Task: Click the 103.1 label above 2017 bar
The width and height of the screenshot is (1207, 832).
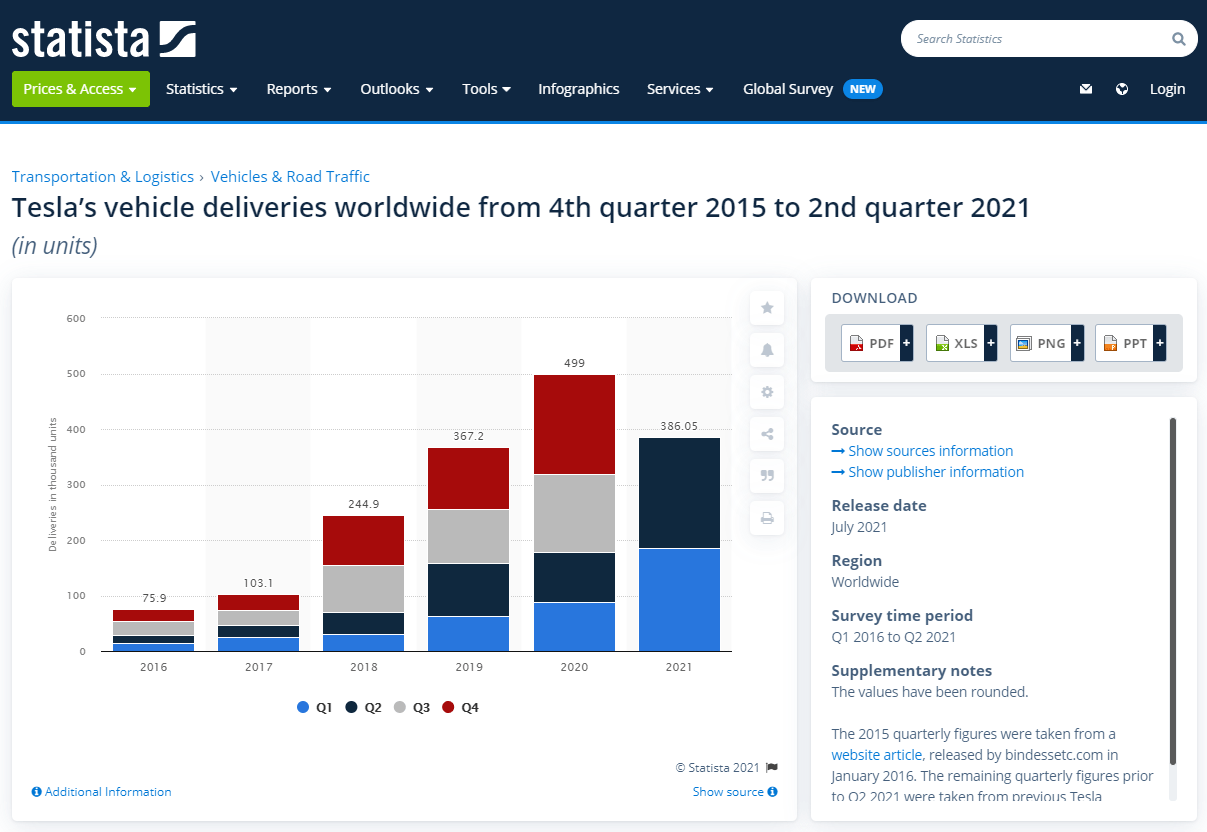Action: (259, 583)
